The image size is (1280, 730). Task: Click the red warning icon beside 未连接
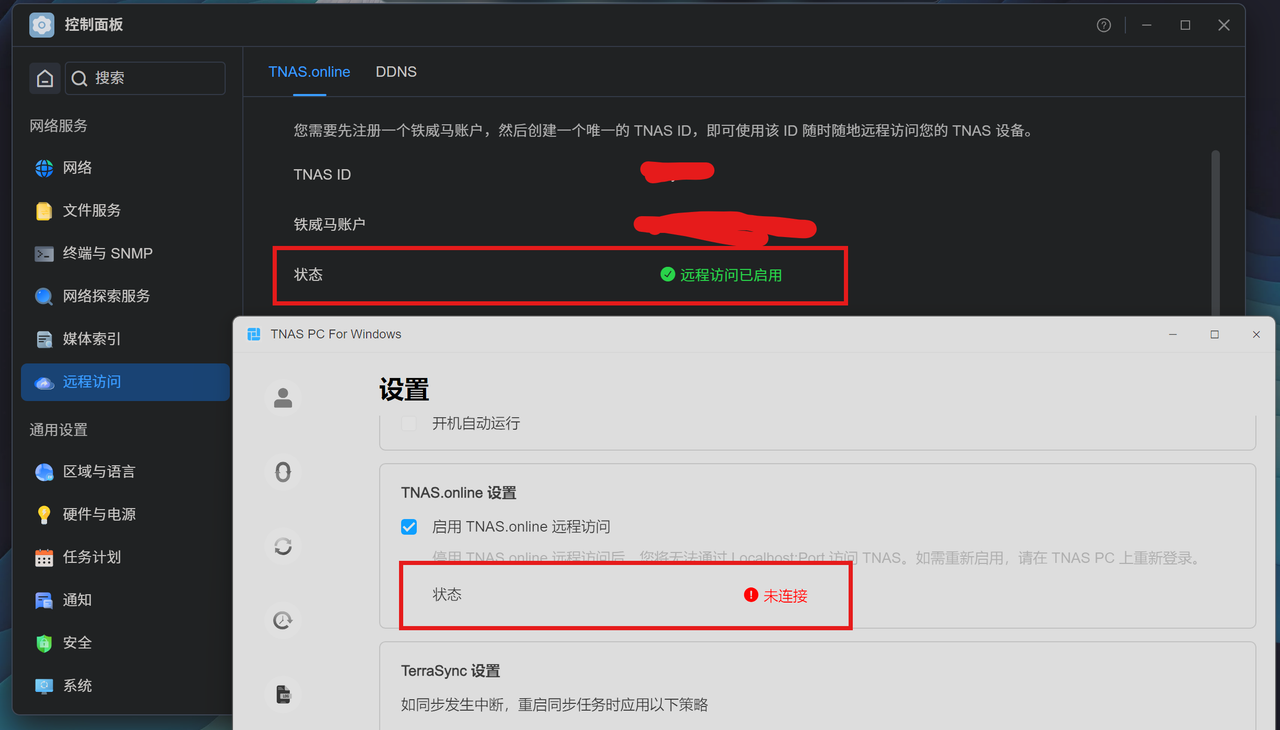[751, 595]
